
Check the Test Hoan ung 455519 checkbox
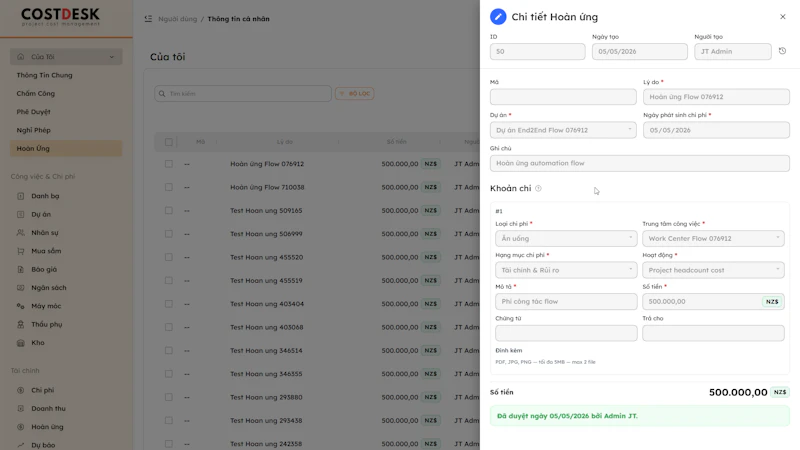coord(168,281)
